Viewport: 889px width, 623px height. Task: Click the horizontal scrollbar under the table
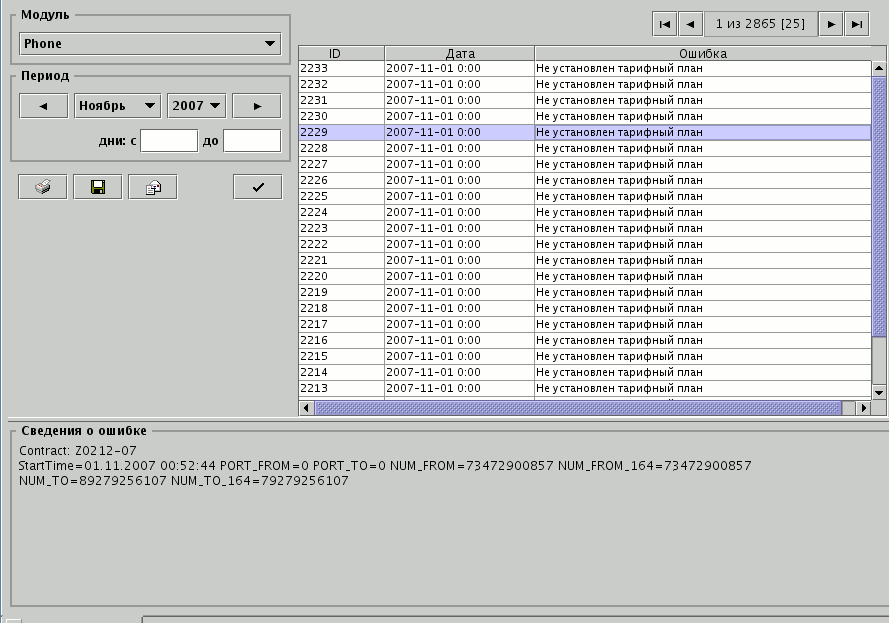coord(578,408)
